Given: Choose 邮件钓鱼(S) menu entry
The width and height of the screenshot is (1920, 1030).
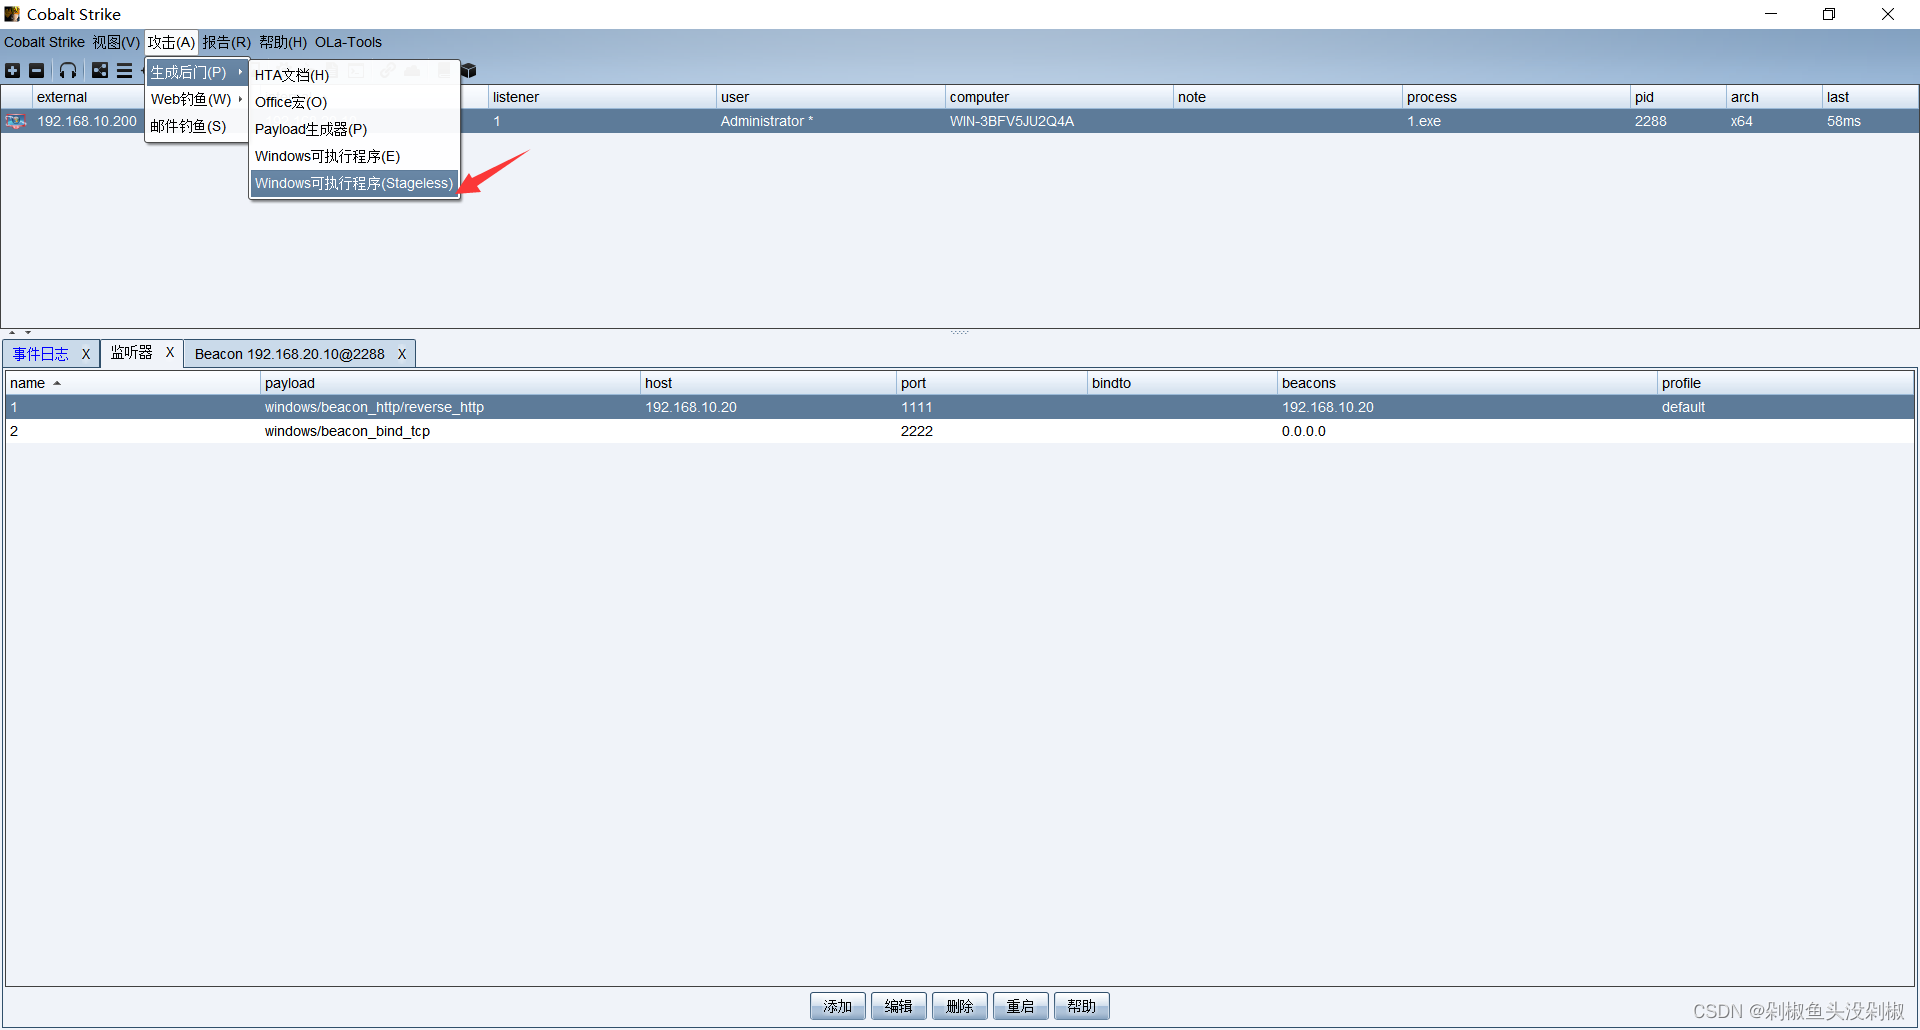Looking at the screenshot, I should 196,126.
